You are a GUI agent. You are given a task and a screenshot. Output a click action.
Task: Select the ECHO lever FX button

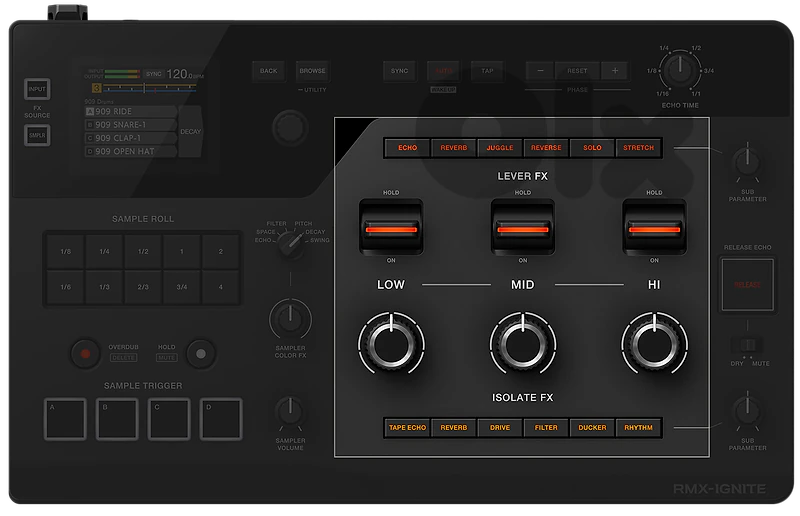point(407,148)
